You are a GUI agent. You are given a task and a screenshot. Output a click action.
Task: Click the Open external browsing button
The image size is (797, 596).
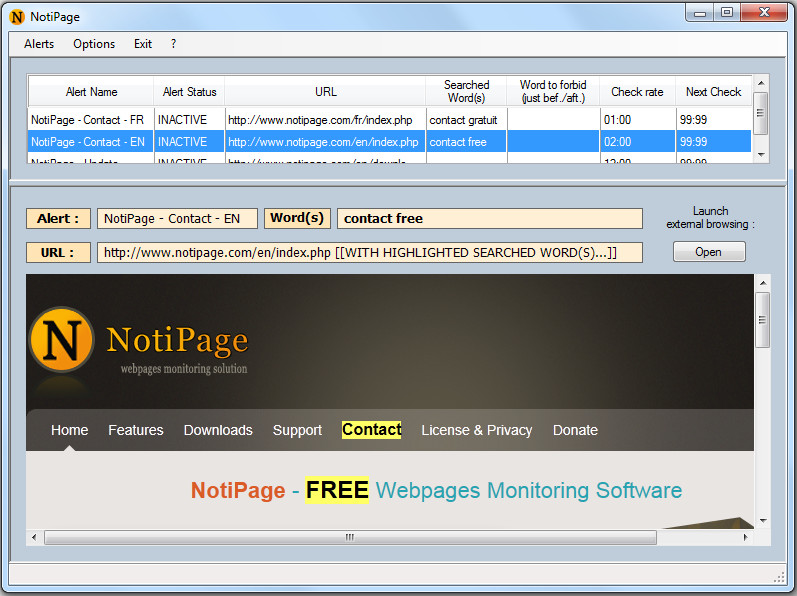coord(709,252)
